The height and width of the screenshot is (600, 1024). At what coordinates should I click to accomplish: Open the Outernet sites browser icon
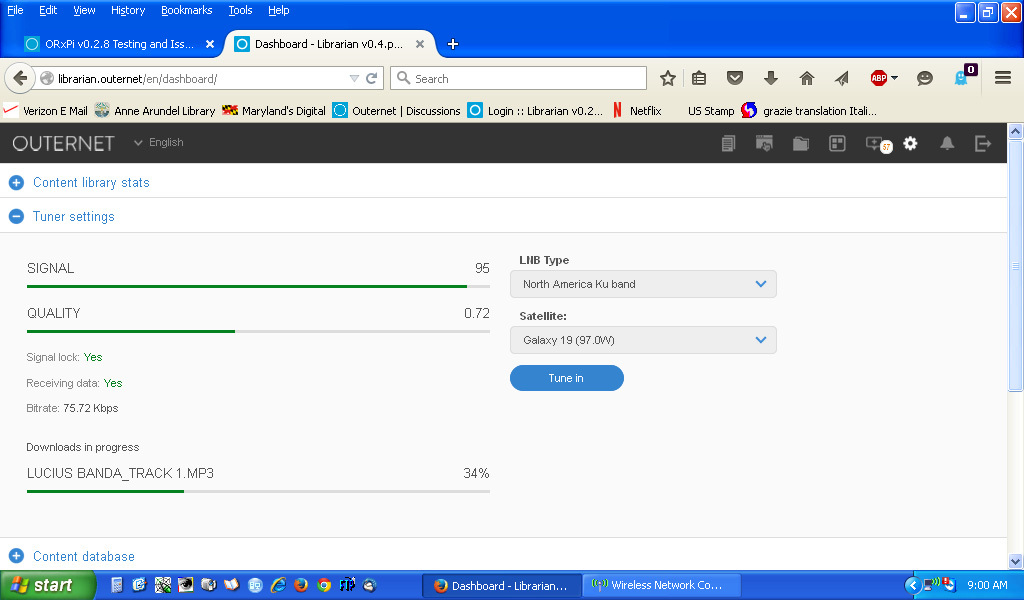point(764,143)
